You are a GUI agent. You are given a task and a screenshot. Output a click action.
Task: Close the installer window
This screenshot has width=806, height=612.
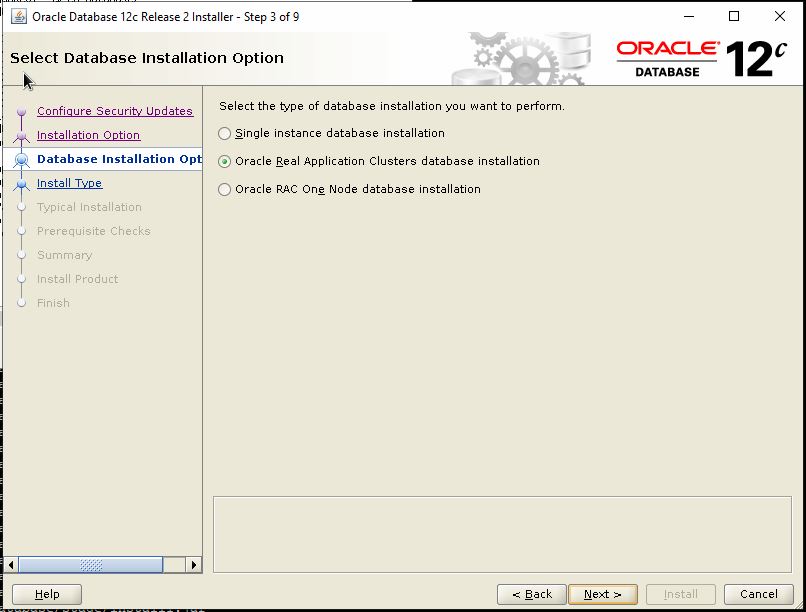(780, 16)
